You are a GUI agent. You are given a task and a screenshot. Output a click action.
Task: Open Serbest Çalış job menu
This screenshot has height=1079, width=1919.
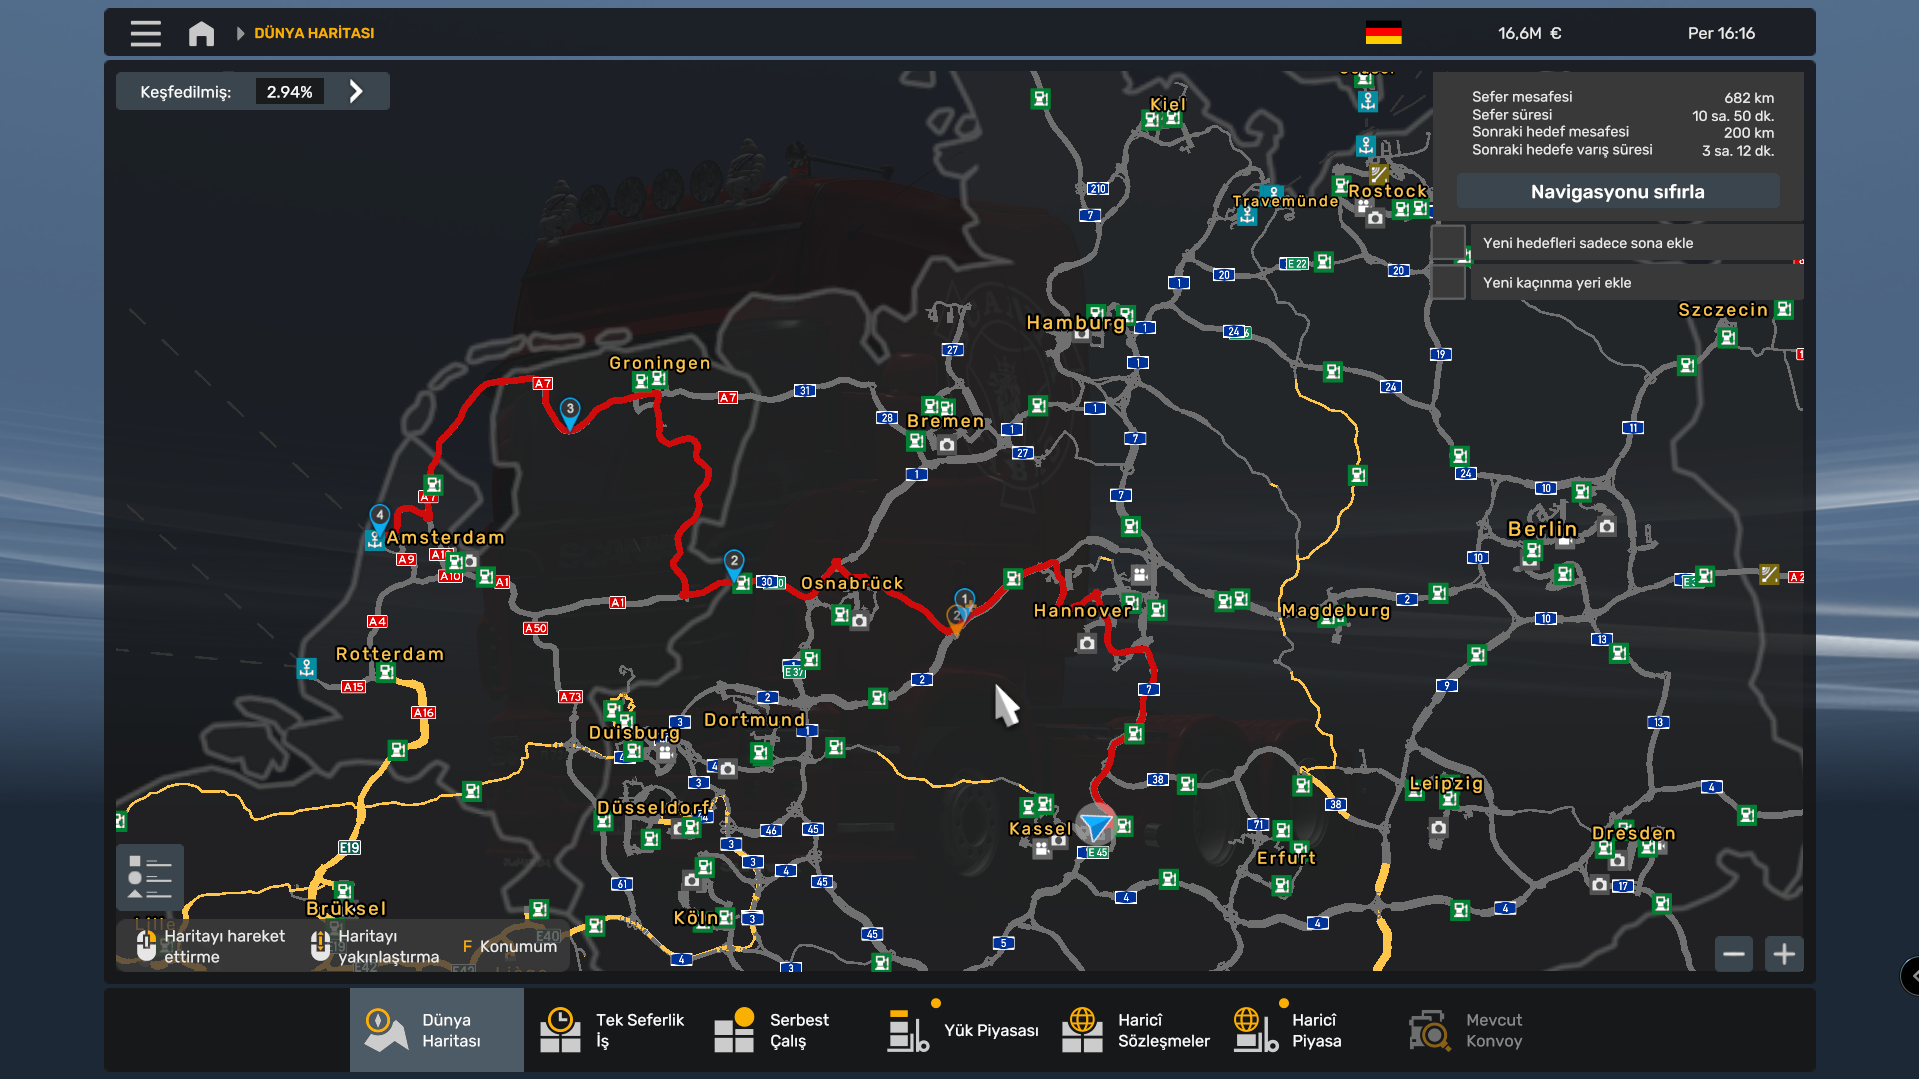click(771, 1030)
